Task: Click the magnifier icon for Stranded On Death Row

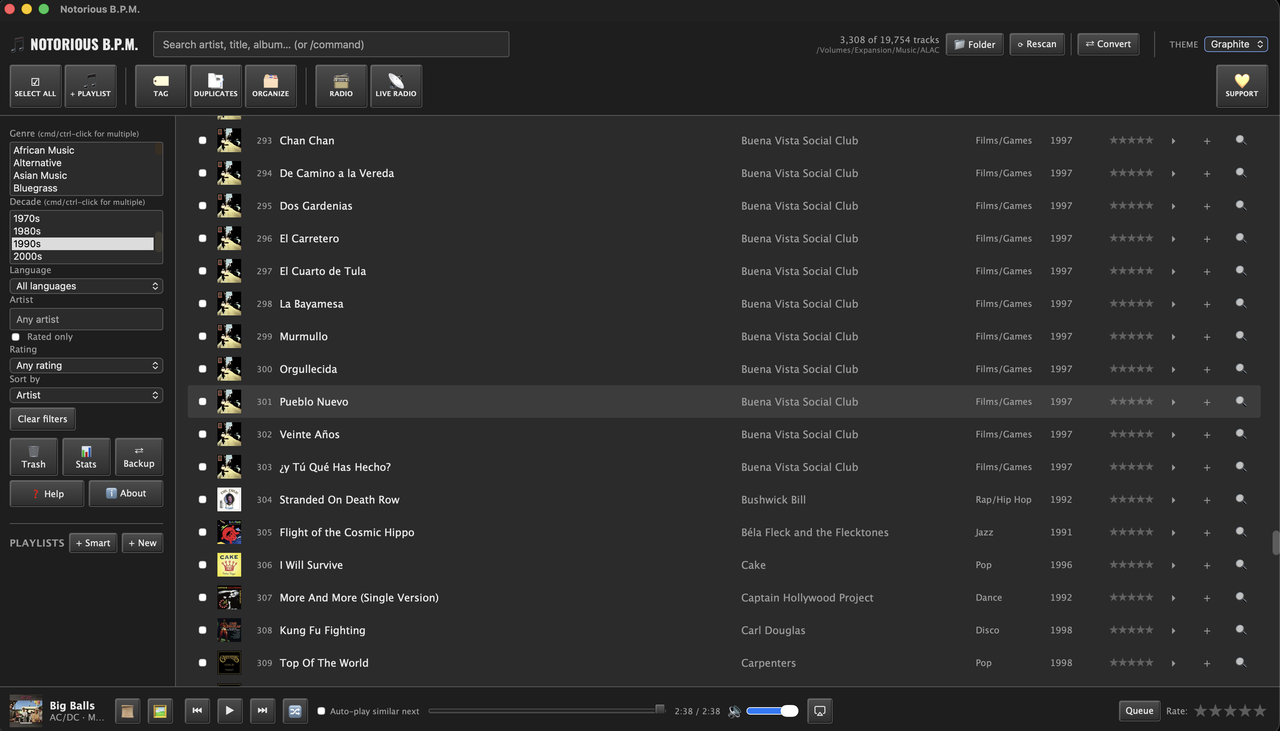Action: coord(1241,500)
